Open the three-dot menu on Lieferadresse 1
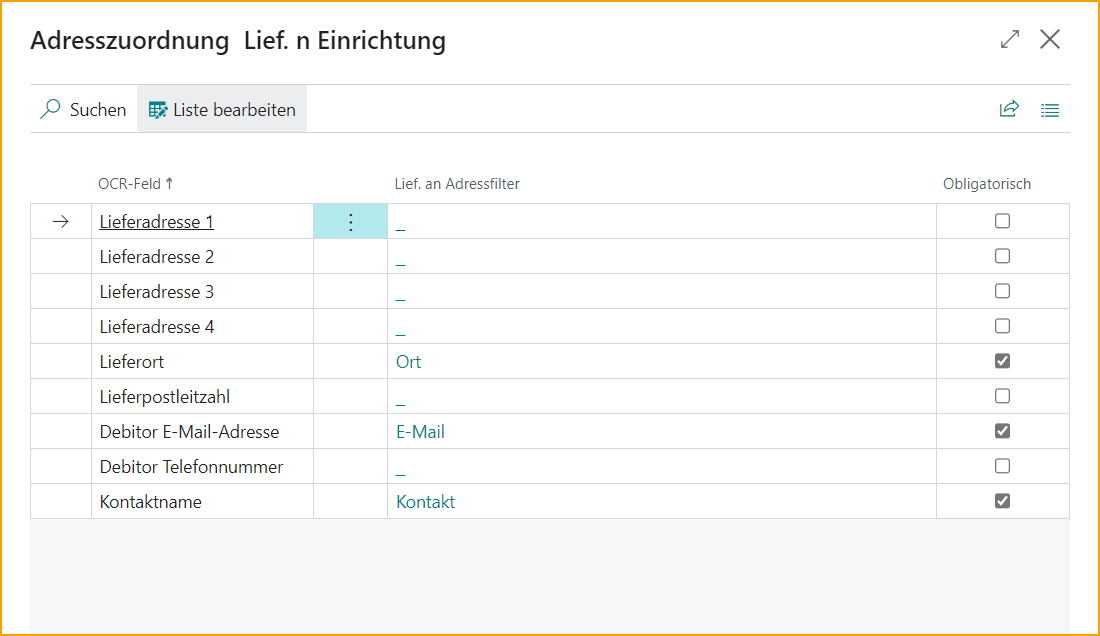 (350, 221)
